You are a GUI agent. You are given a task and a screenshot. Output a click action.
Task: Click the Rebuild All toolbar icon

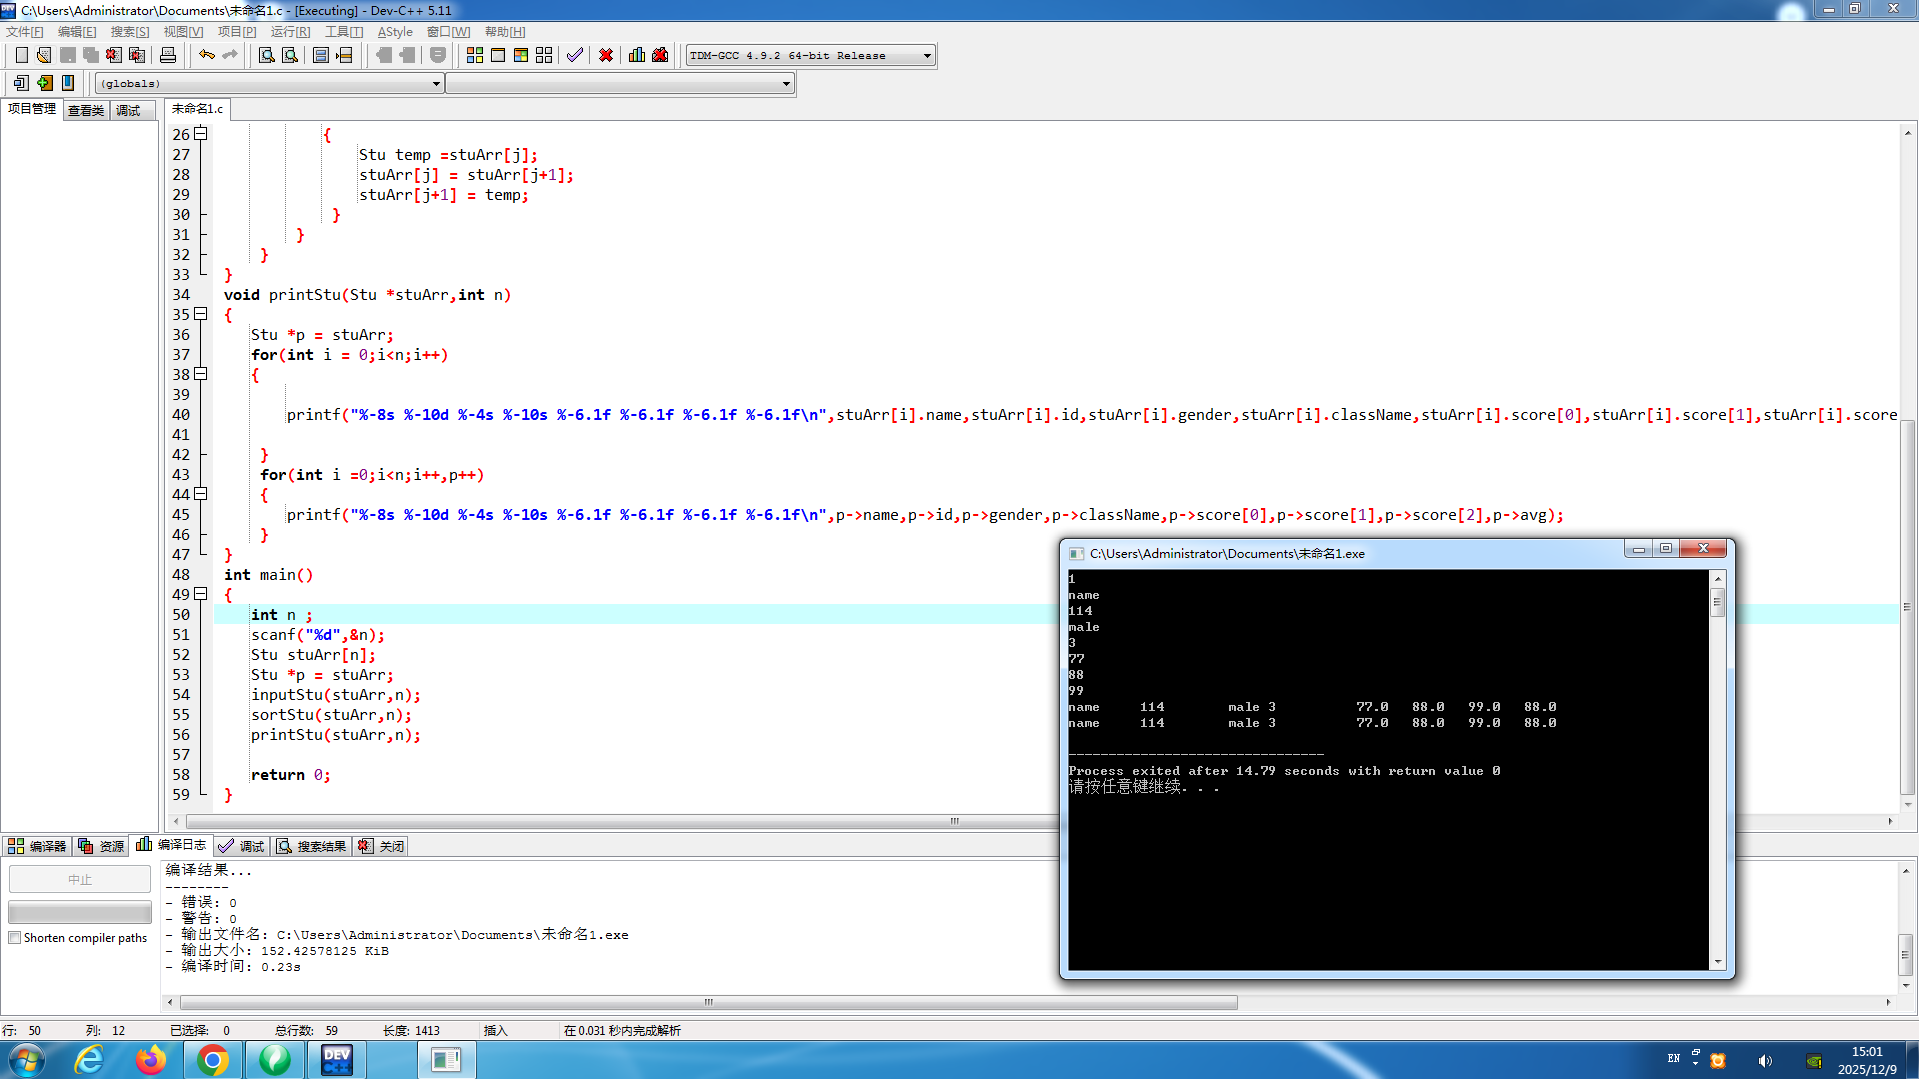pos(544,55)
